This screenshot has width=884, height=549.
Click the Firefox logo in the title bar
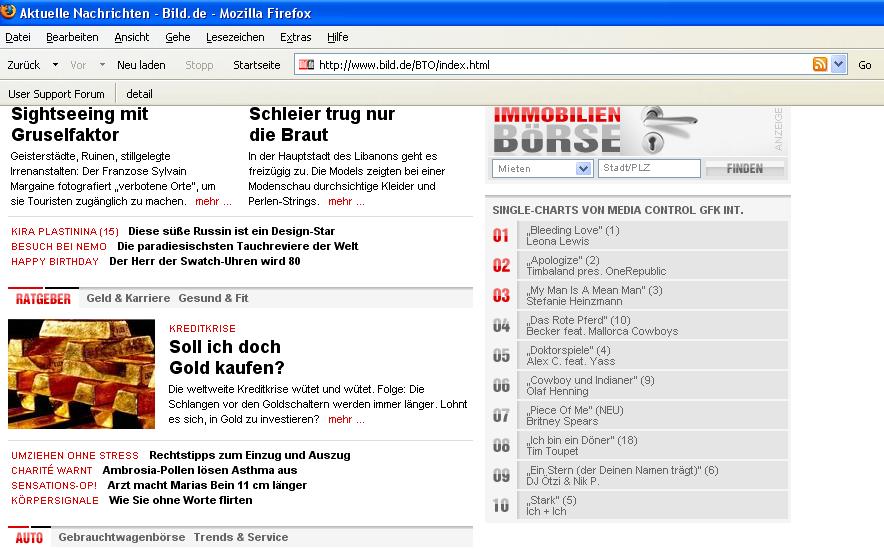[8, 11]
